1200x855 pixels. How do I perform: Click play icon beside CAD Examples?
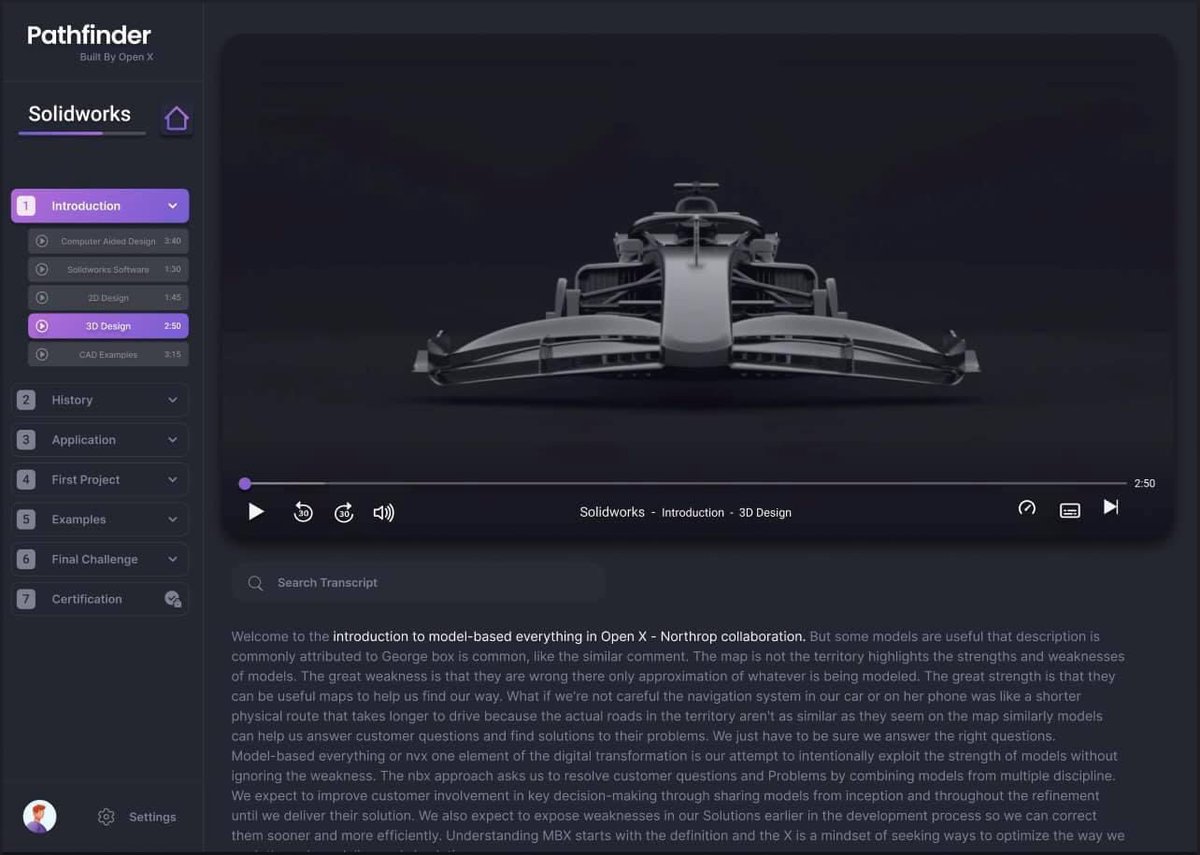[42, 354]
